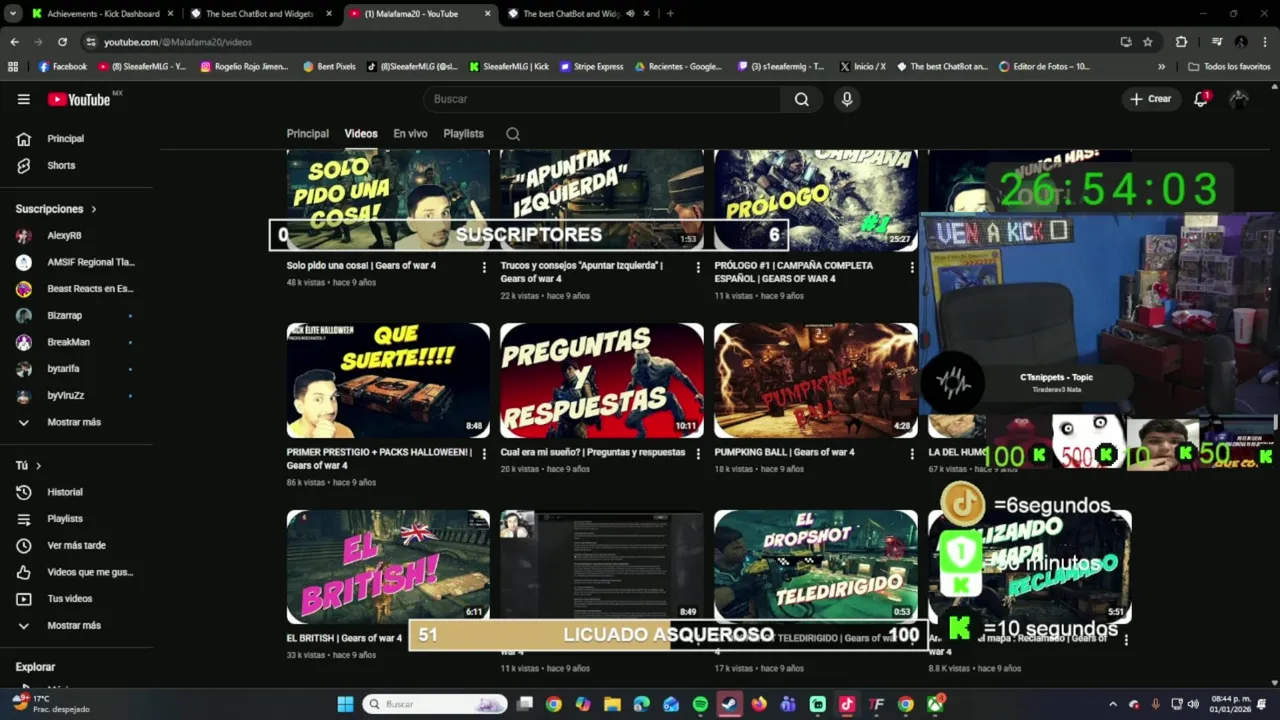Open more options for Cual era mi sueño video
Screen dimensions: 1280x720
(698, 454)
